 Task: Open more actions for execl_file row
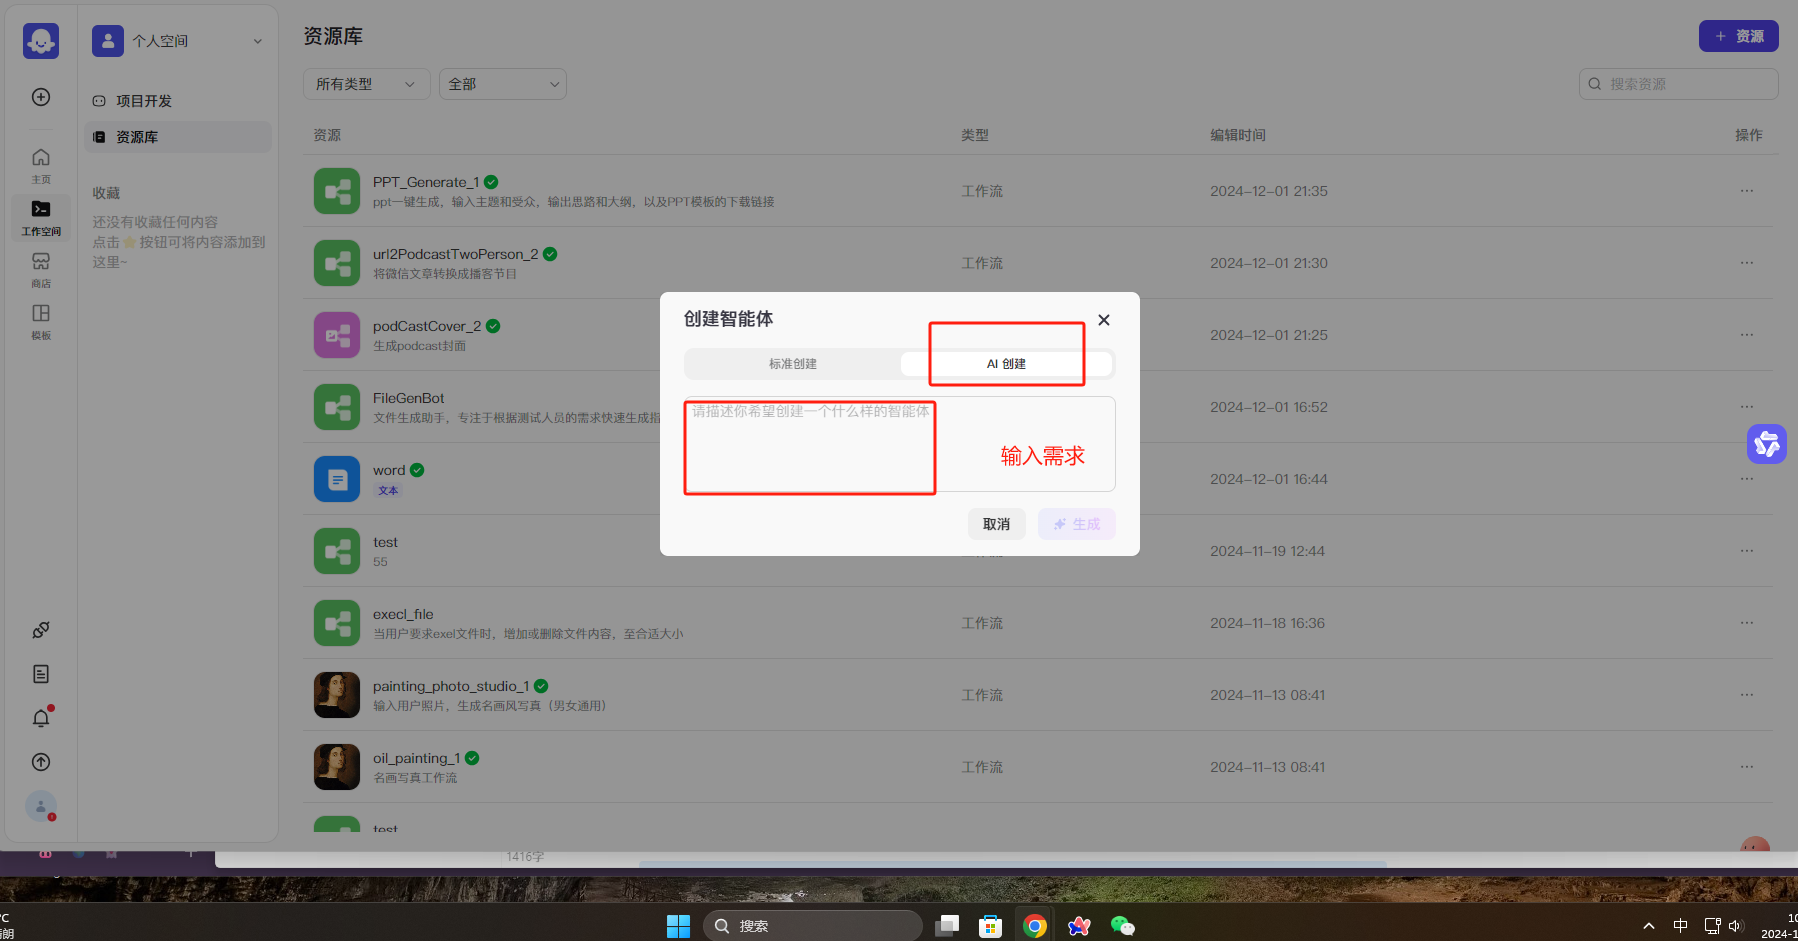tap(1747, 623)
